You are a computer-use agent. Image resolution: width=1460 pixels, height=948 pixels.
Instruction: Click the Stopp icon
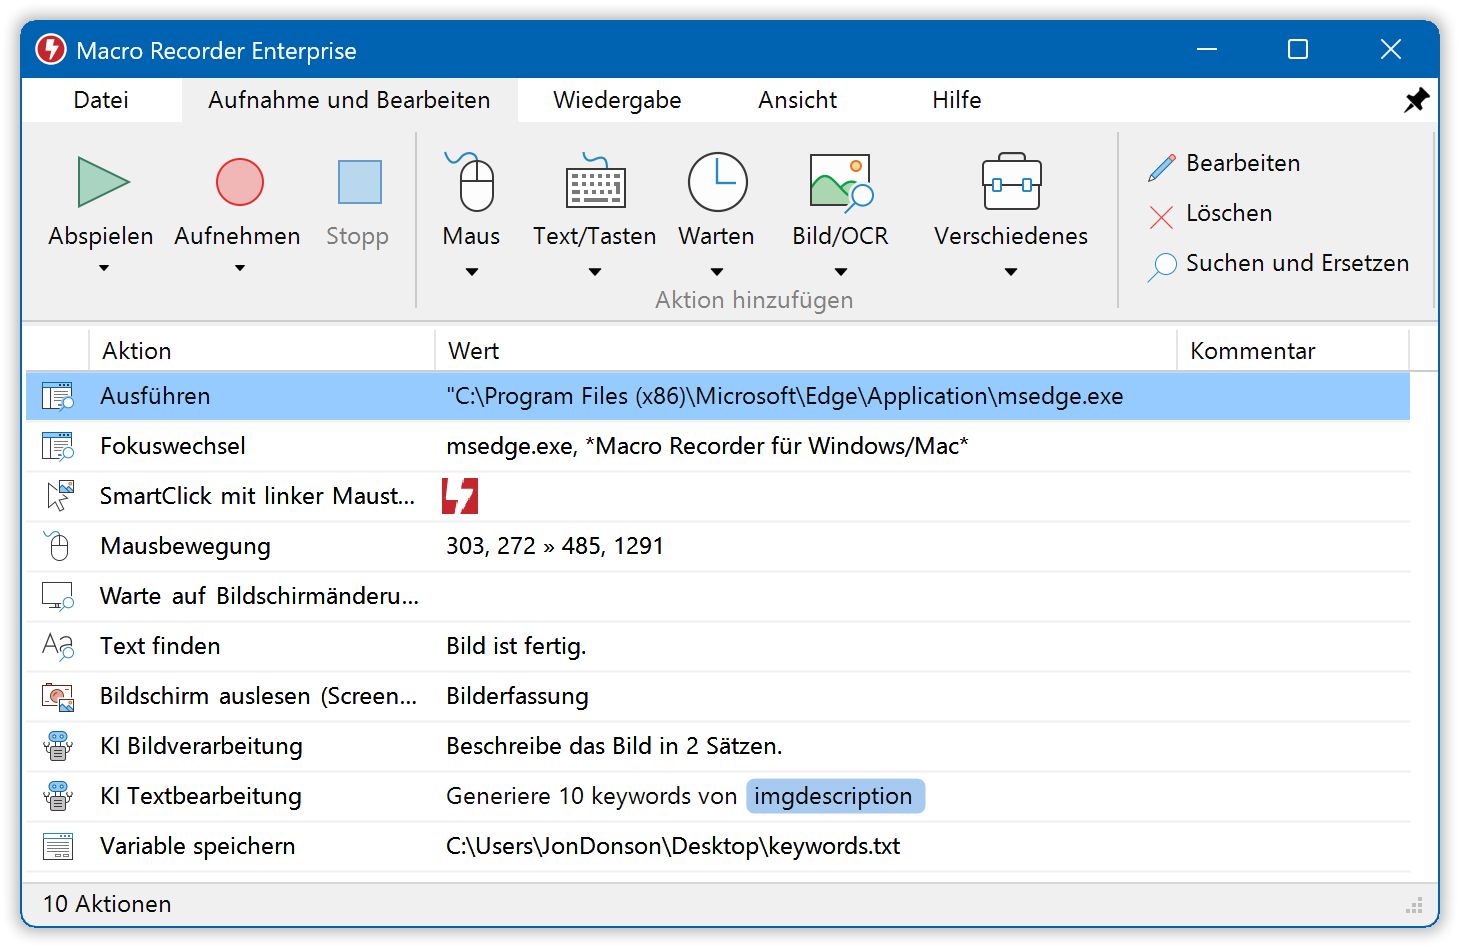[357, 183]
